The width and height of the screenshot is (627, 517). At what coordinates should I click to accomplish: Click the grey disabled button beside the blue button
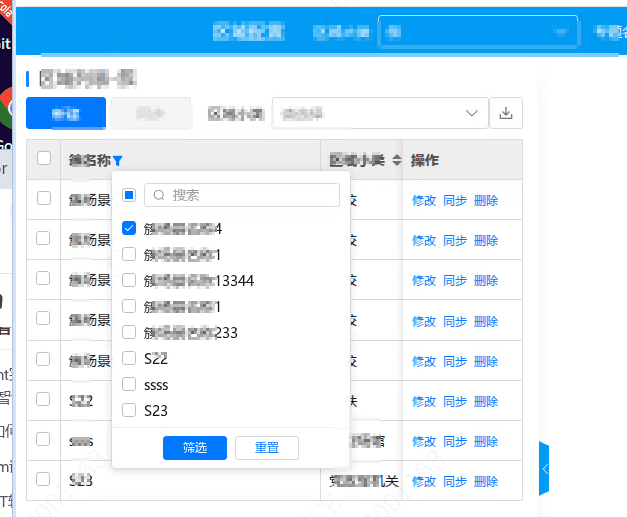click(151, 113)
